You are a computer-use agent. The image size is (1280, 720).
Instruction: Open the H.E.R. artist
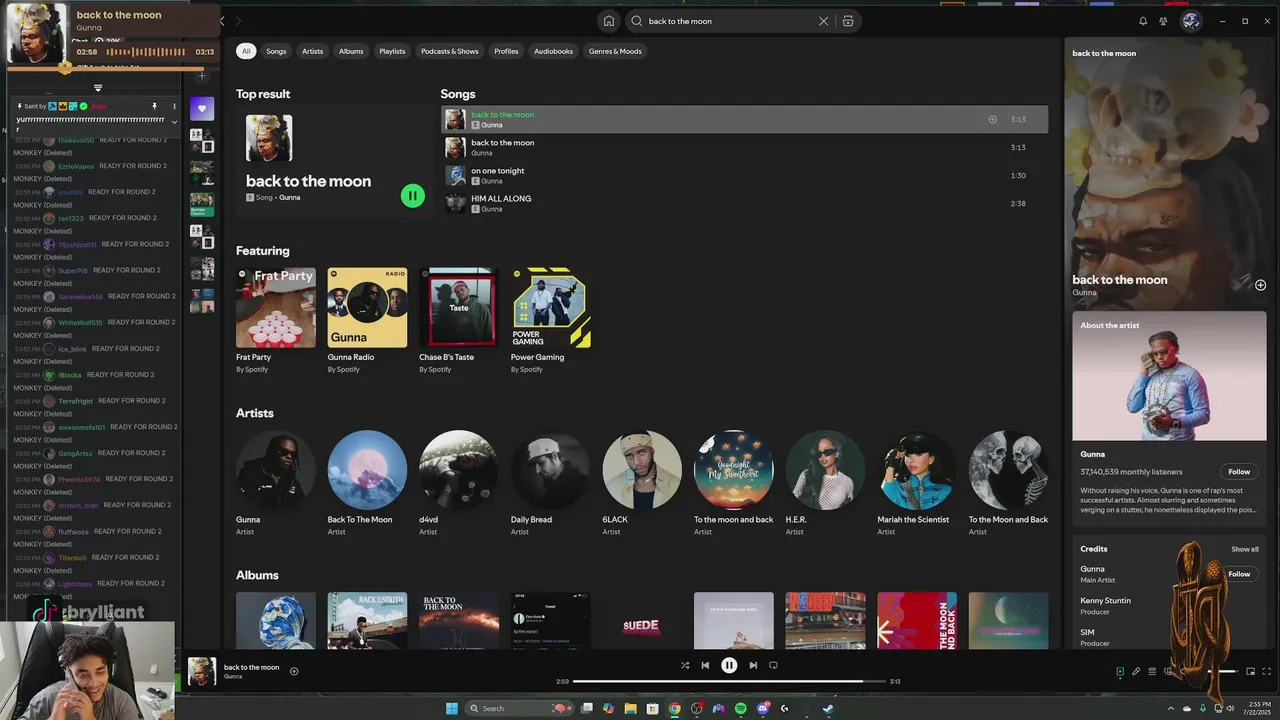tap(825, 470)
